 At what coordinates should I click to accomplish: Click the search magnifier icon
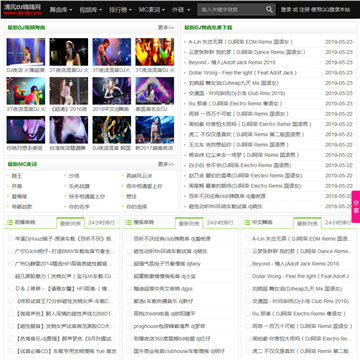coord(269,10)
